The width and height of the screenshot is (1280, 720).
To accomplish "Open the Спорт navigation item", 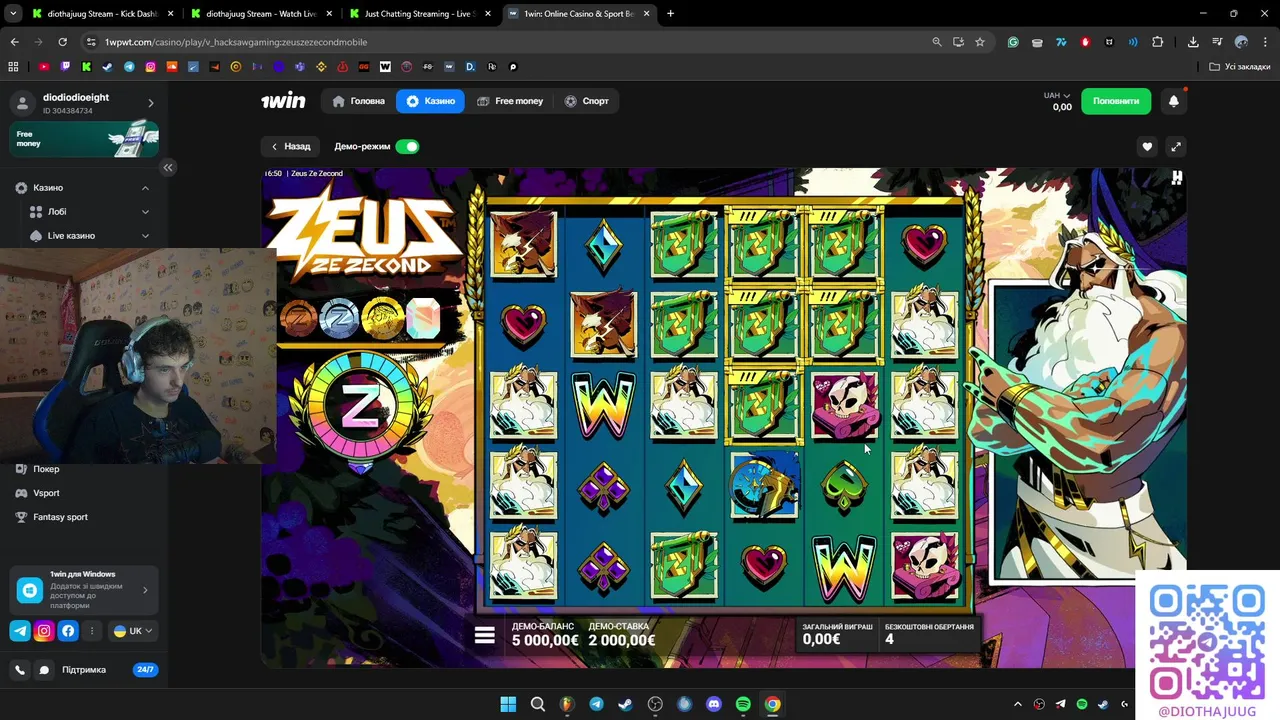I will pyautogui.click(x=586, y=101).
